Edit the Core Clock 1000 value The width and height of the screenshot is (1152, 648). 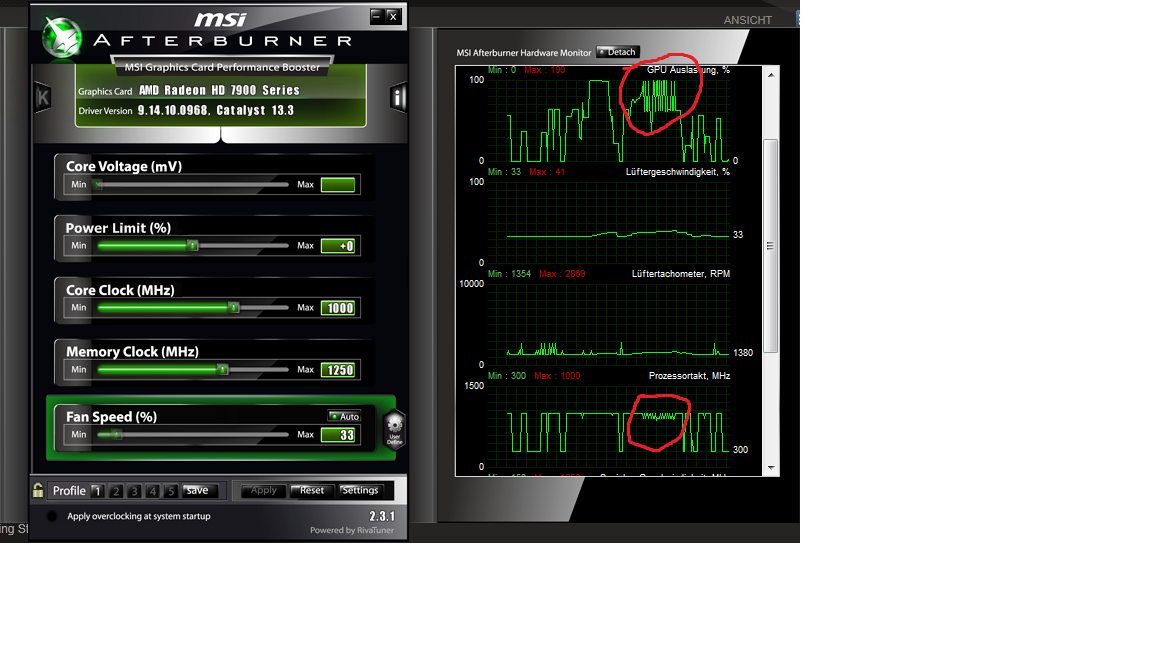338,308
